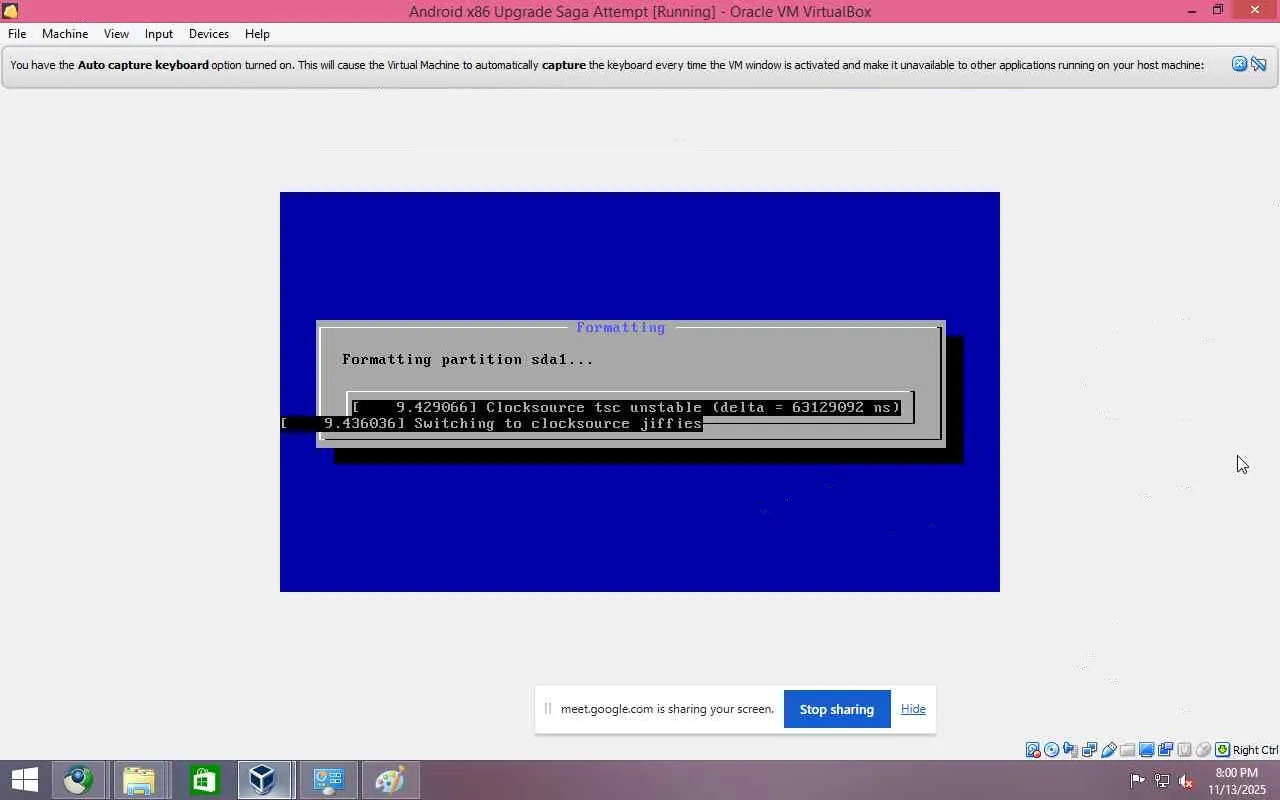Viewport: 1280px width, 800px height.
Task: Click the shared folders status icon
Action: pos(1128,750)
